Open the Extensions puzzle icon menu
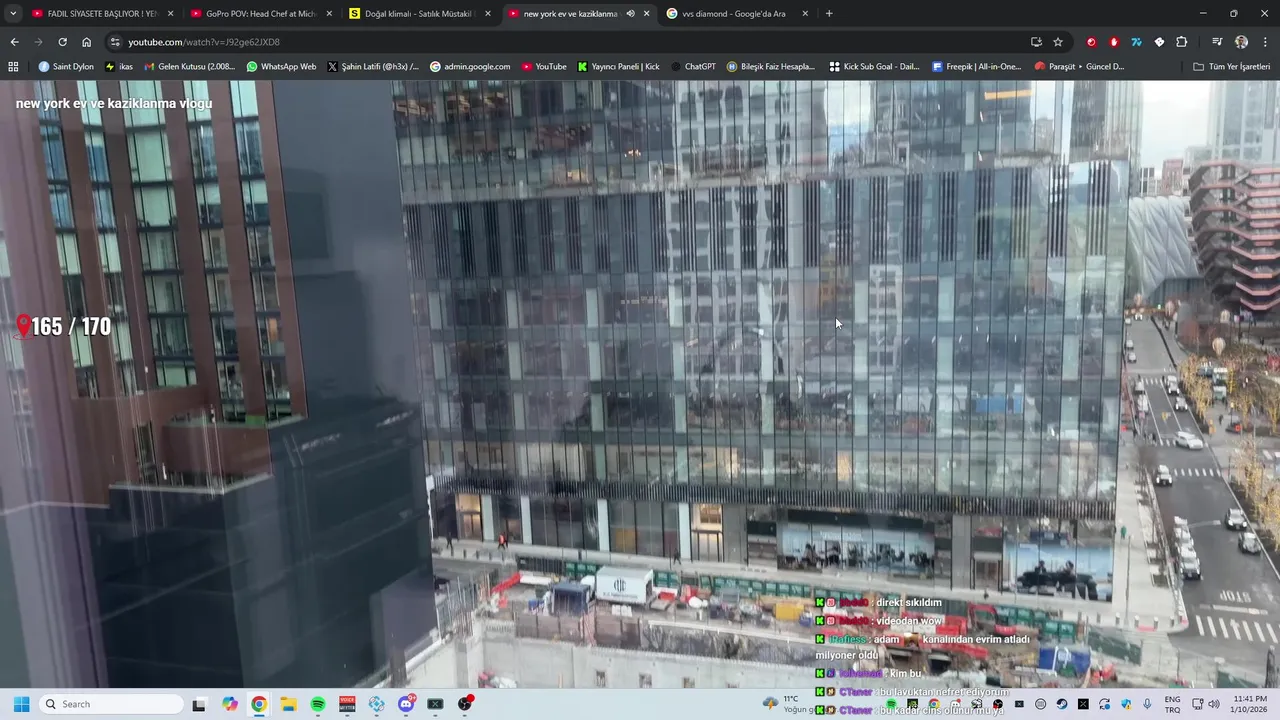The height and width of the screenshot is (720, 1280). 1182,42
